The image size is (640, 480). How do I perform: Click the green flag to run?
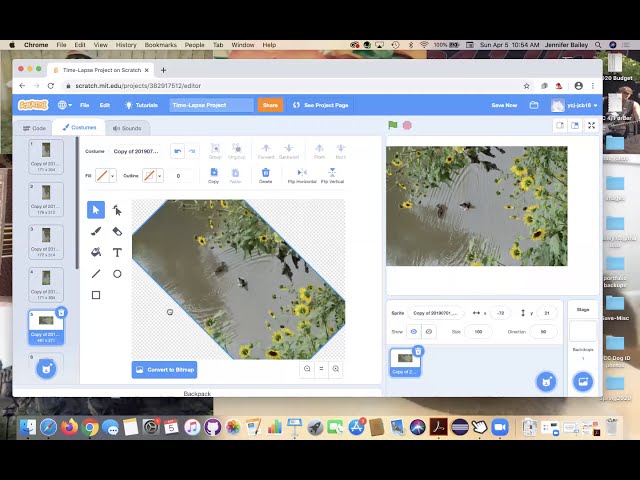coord(393,125)
